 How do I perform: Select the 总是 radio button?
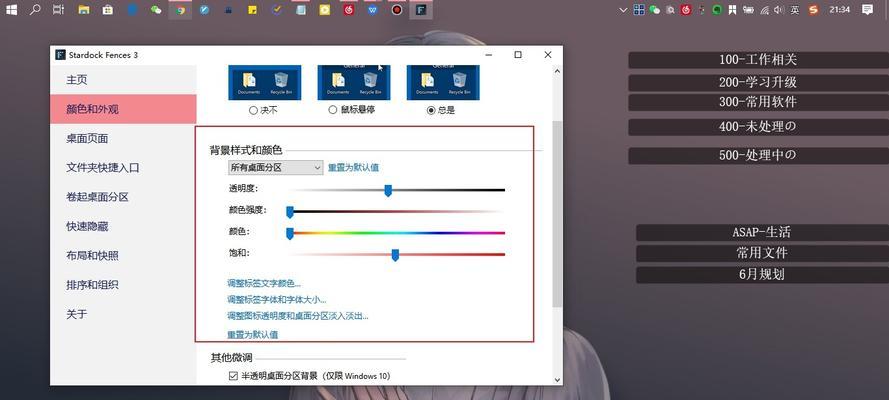431,110
